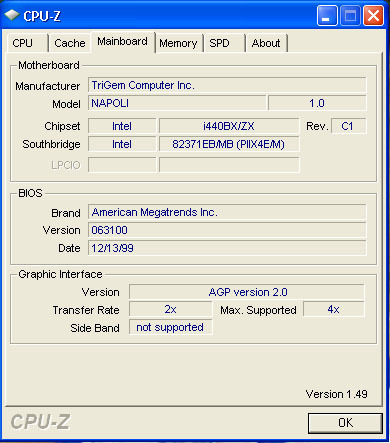Click the American Megatrends Inc. BIOS brand
This screenshot has width=390, height=443.
[227, 212]
